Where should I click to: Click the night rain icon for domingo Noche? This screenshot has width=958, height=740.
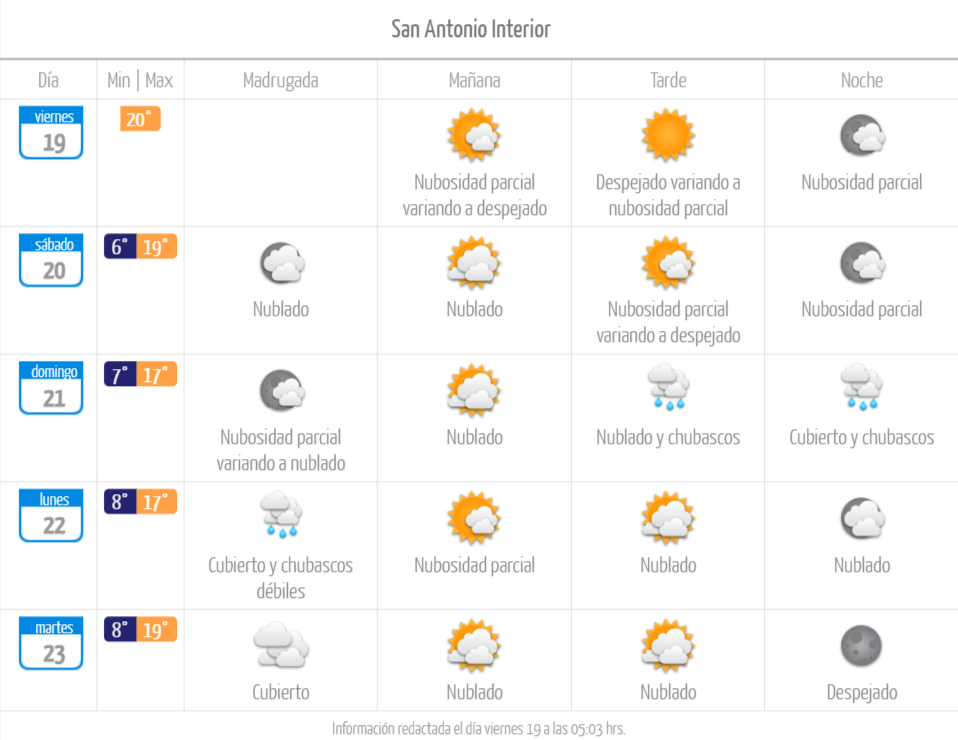point(861,388)
